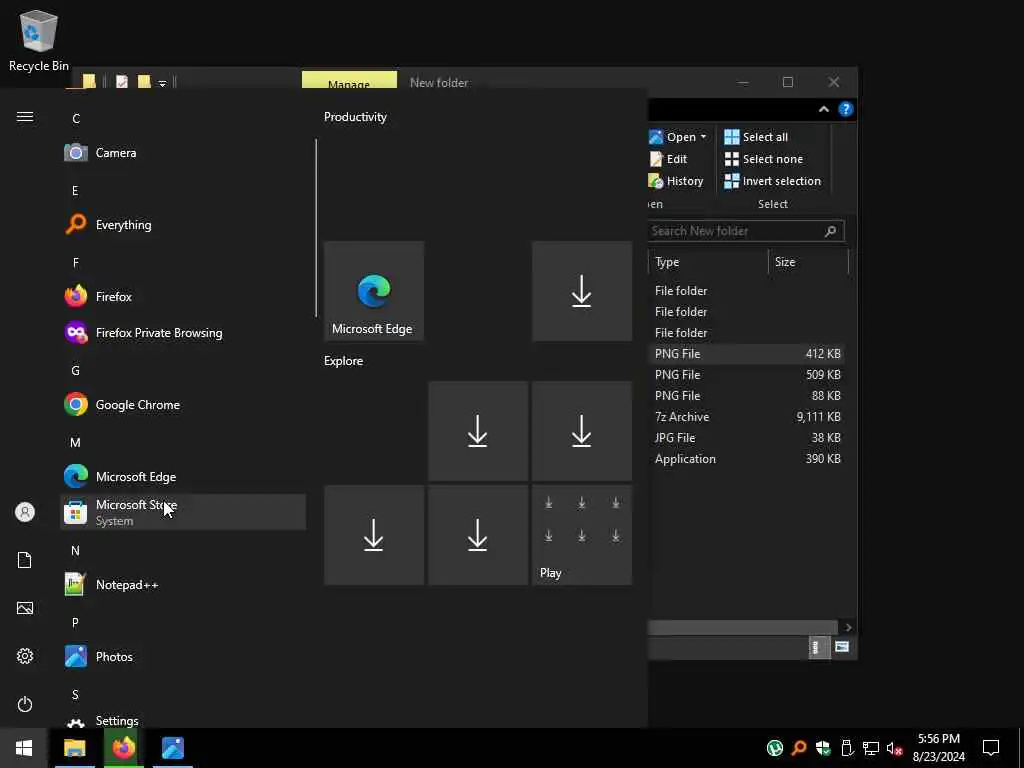Launch Firefox Private Browsing
Image resolution: width=1024 pixels, height=768 pixels.
point(183,333)
